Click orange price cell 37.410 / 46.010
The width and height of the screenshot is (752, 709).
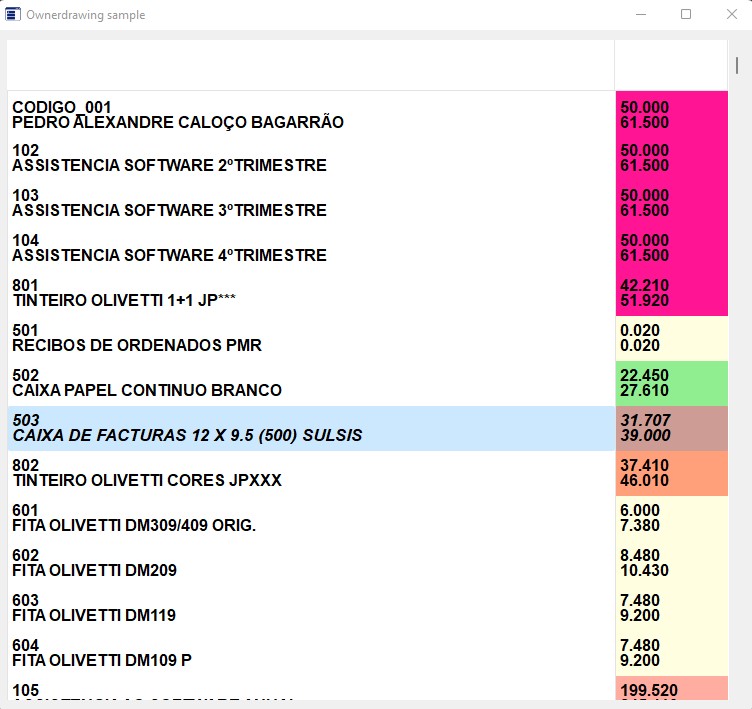(x=671, y=473)
